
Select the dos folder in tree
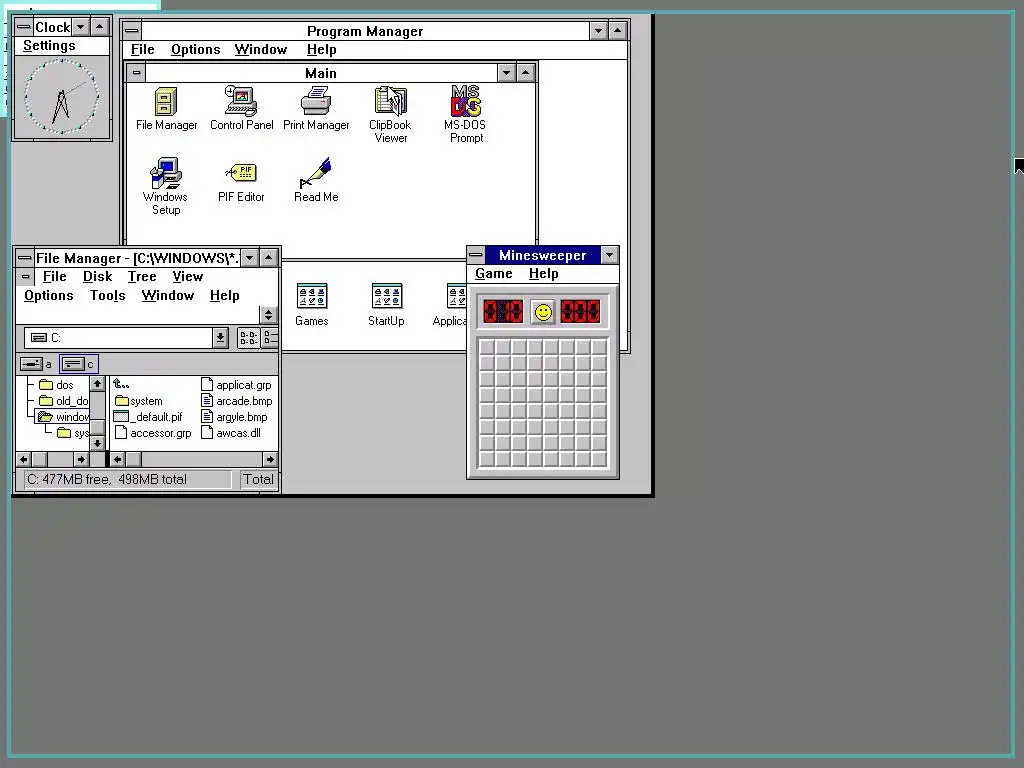(56, 385)
